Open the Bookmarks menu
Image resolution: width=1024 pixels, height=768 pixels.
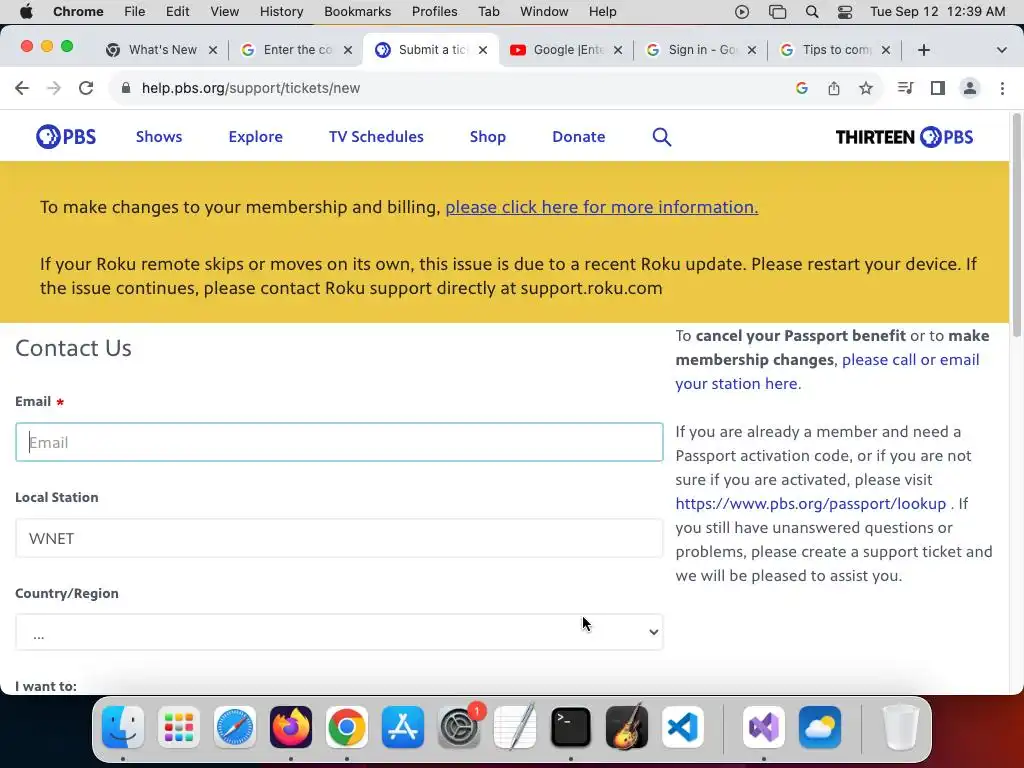click(x=357, y=12)
